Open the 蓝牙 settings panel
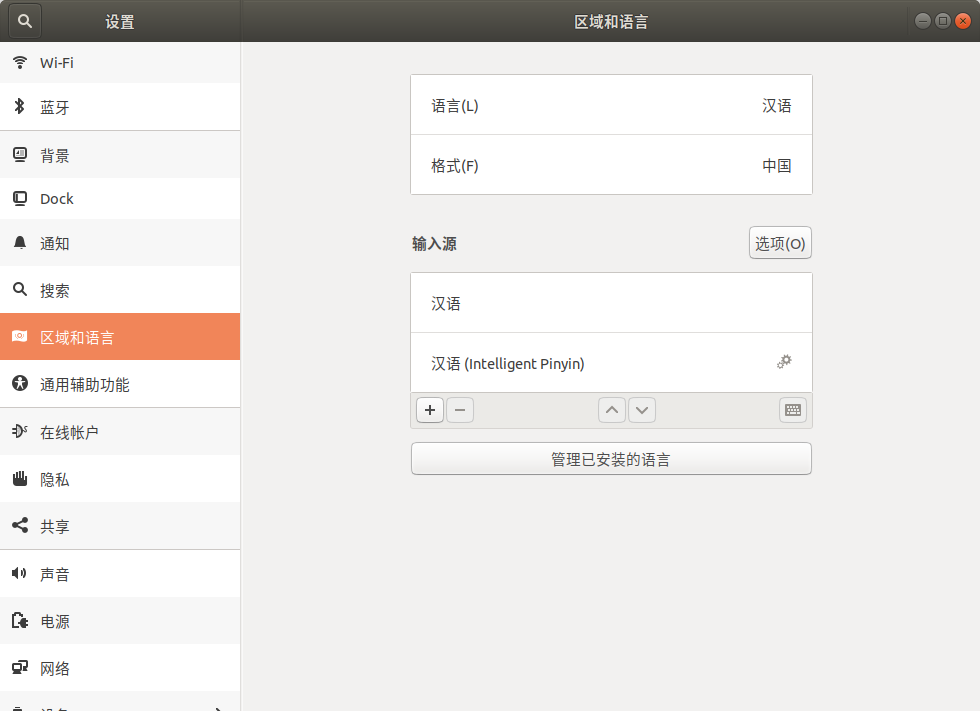 pyautogui.click(x=120, y=107)
